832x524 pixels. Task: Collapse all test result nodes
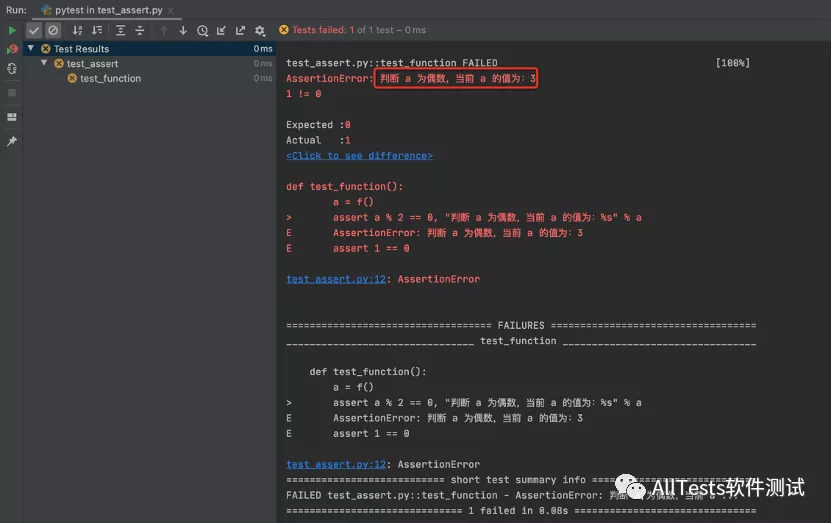click(x=140, y=30)
